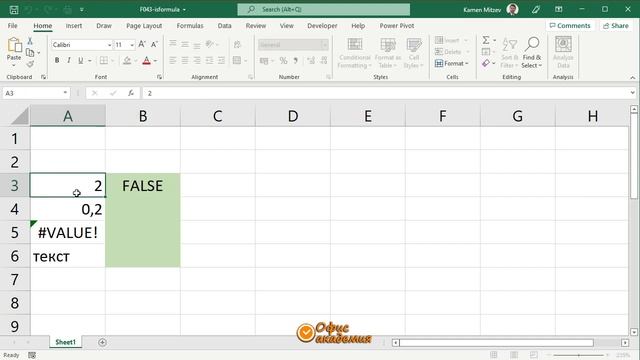Click the Middle Align icon
The width and height of the screenshot is (640, 360).
pyautogui.click(x=185, y=44)
